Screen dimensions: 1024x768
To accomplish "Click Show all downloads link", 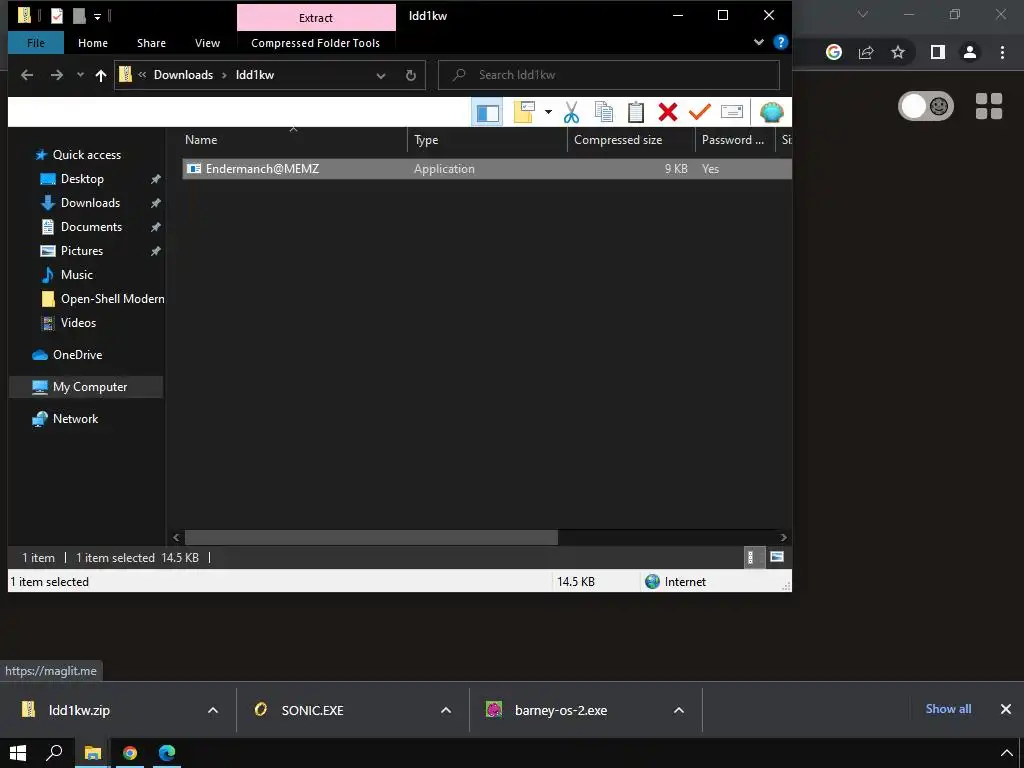I will (948, 709).
